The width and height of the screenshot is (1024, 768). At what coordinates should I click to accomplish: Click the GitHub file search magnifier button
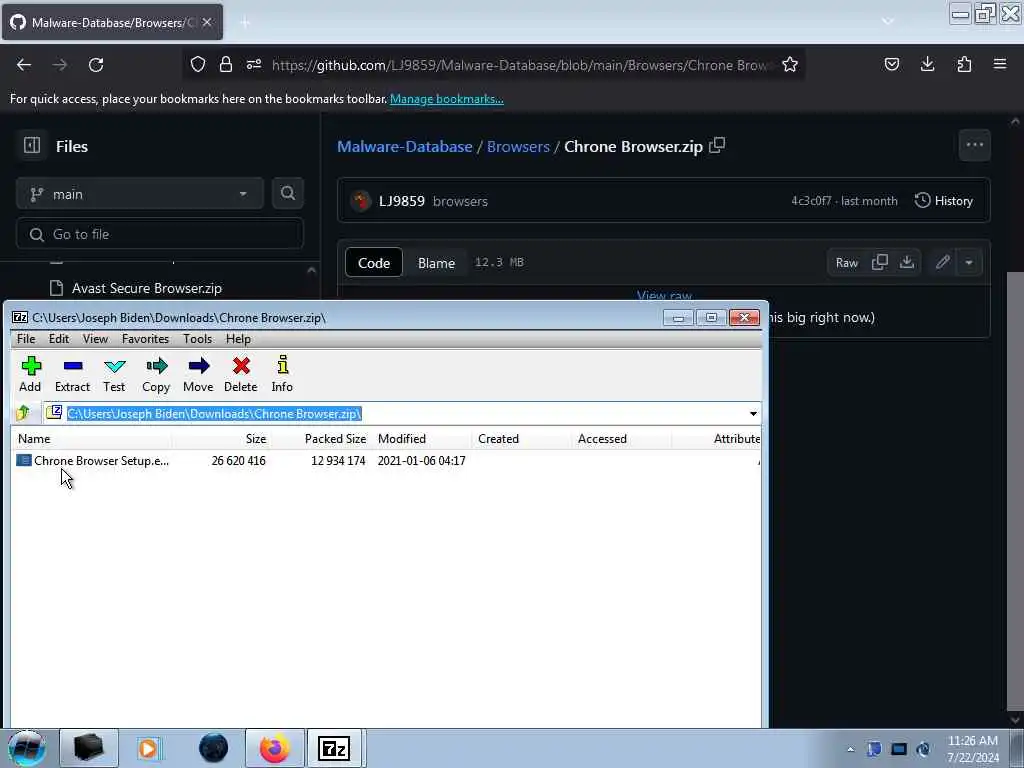[x=287, y=193]
